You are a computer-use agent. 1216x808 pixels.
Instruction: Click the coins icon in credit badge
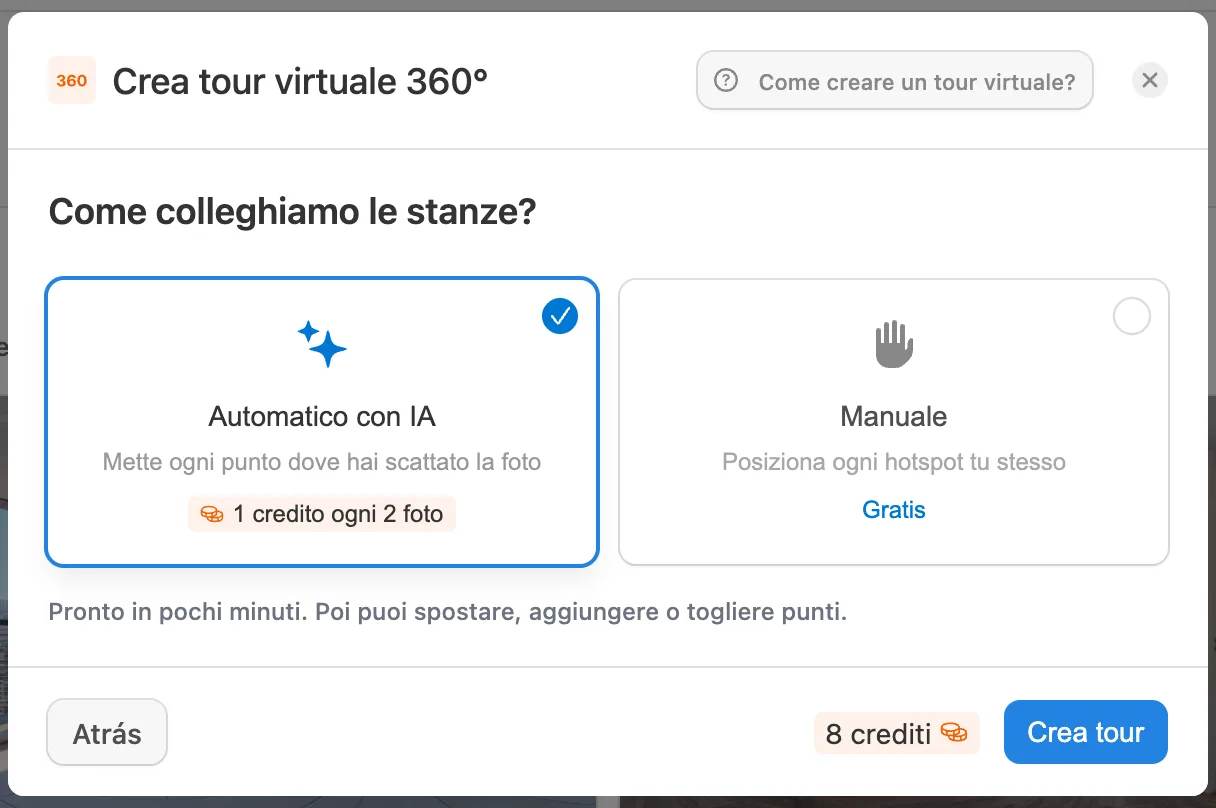[x=212, y=514]
